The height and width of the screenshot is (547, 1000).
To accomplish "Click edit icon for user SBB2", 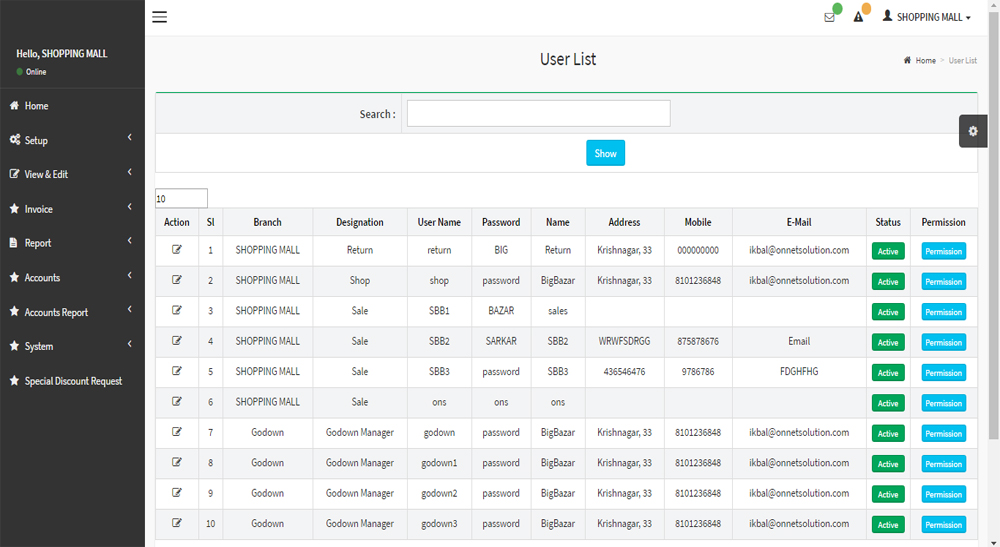I will [x=177, y=341].
